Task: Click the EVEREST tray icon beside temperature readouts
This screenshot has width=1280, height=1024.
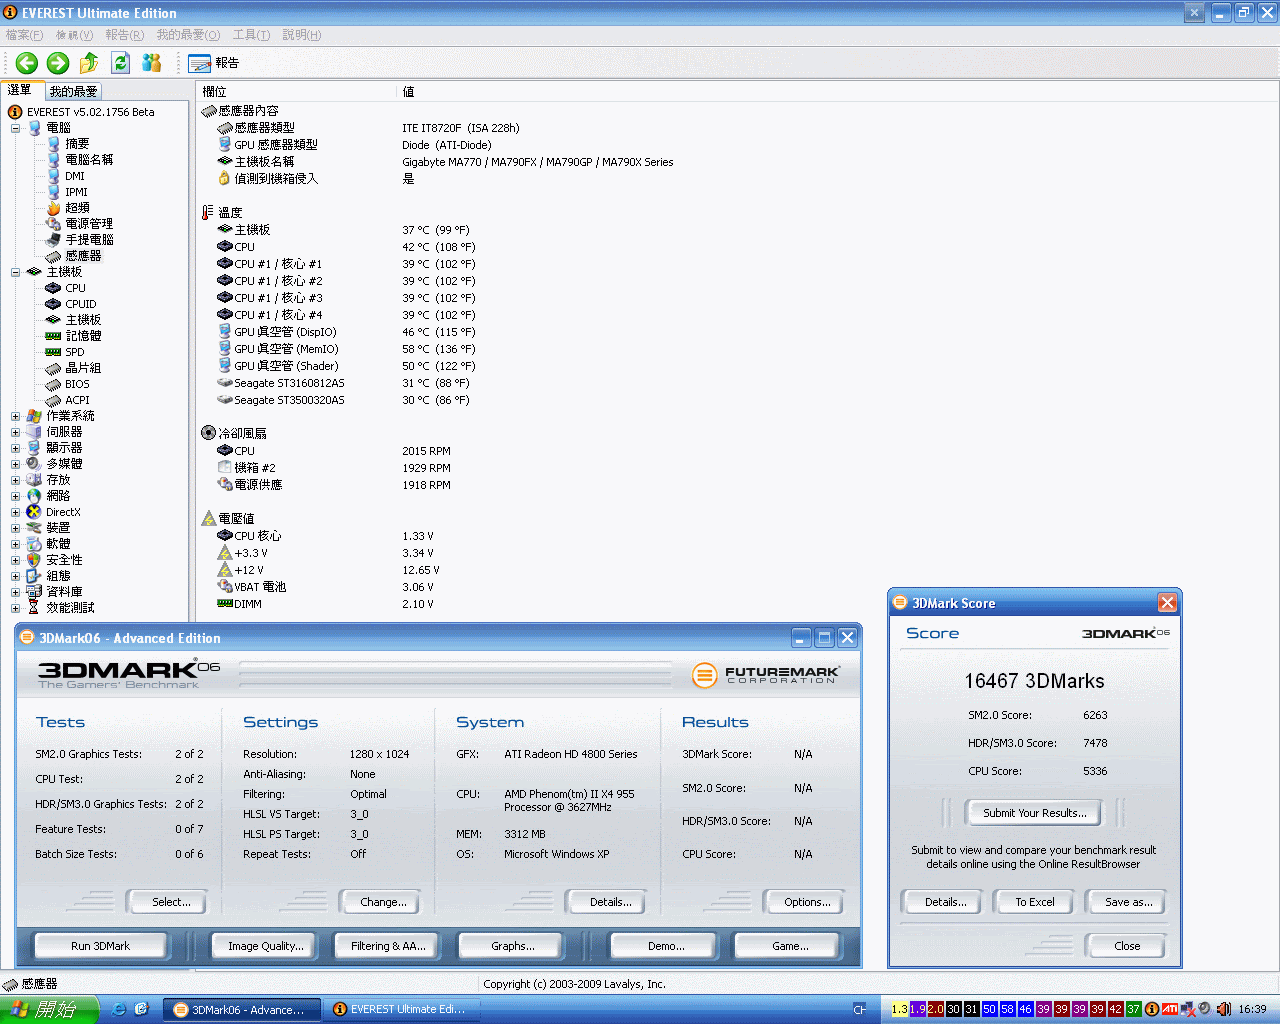Action: [1152, 1009]
